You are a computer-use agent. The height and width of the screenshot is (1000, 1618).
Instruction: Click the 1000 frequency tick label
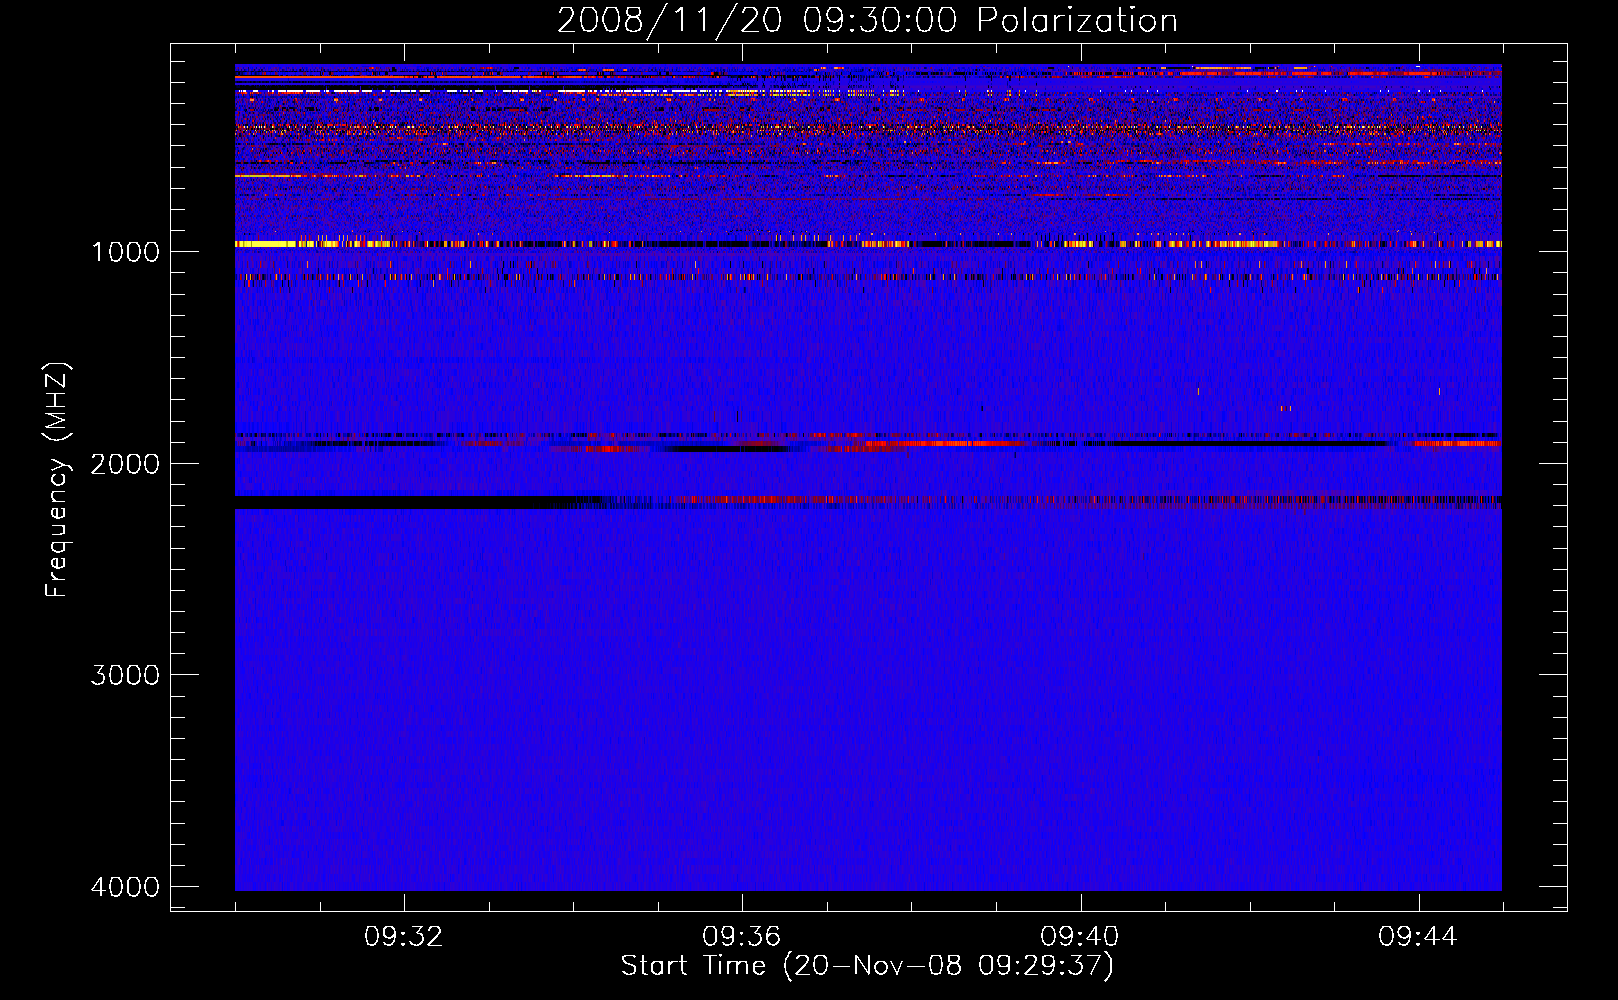click(x=125, y=252)
